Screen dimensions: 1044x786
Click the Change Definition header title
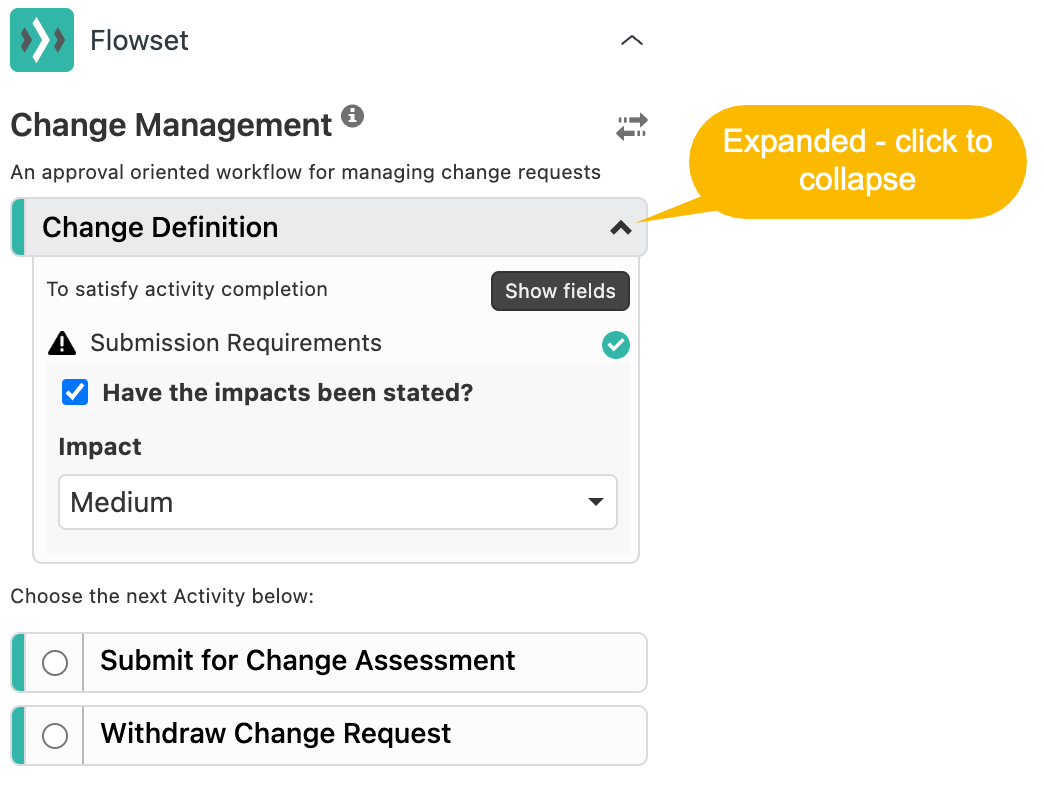(x=160, y=228)
